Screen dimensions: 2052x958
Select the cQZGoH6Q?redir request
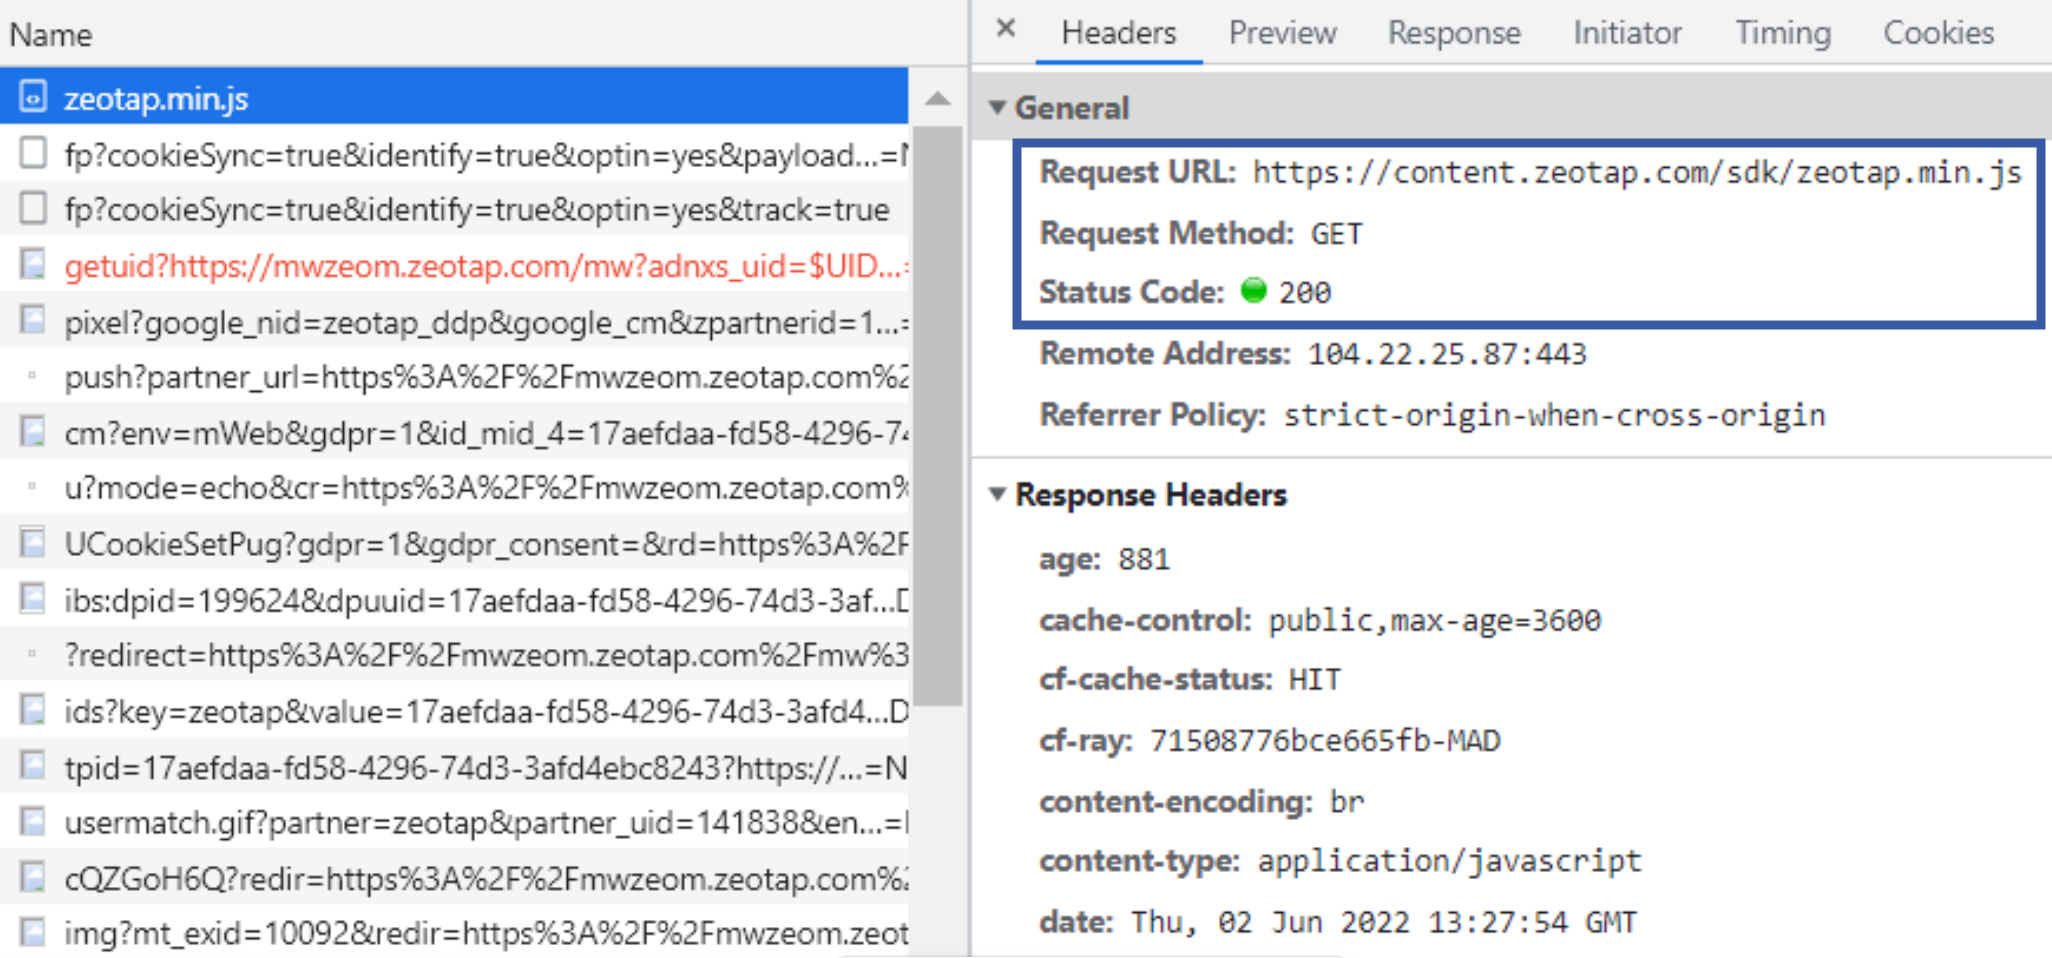point(454,877)
